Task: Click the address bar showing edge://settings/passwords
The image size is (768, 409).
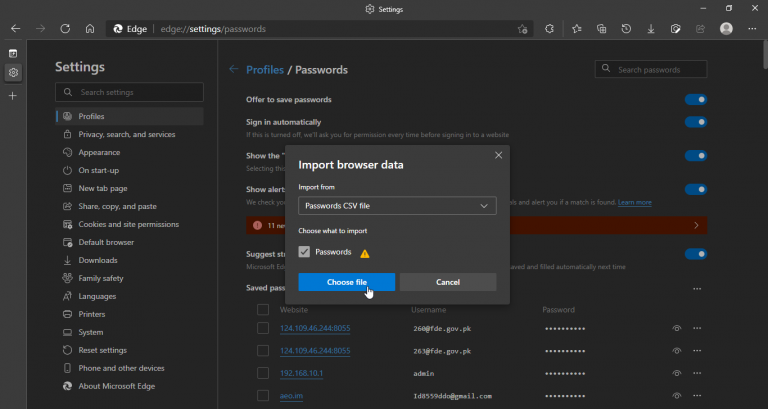Action: click(318, 29)
